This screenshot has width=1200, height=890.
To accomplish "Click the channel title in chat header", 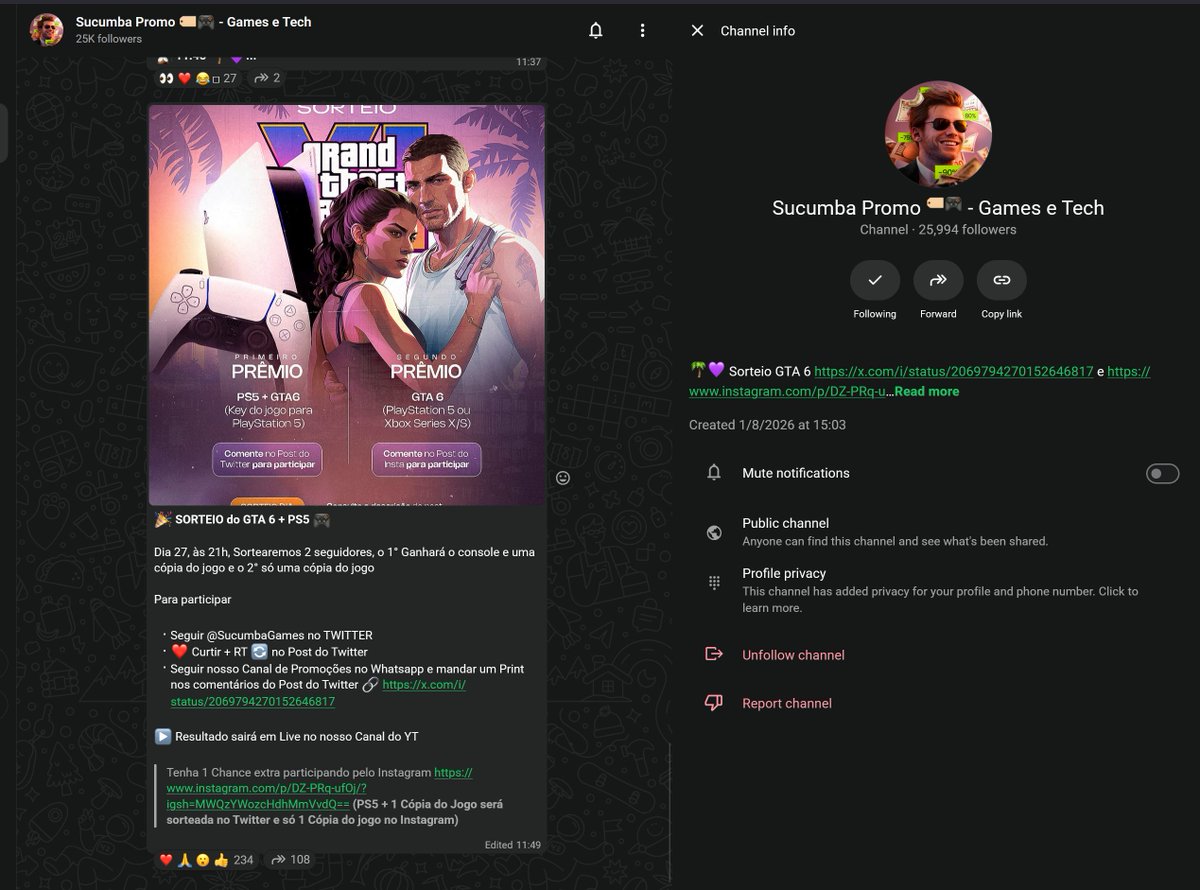I will pos(194,21).
